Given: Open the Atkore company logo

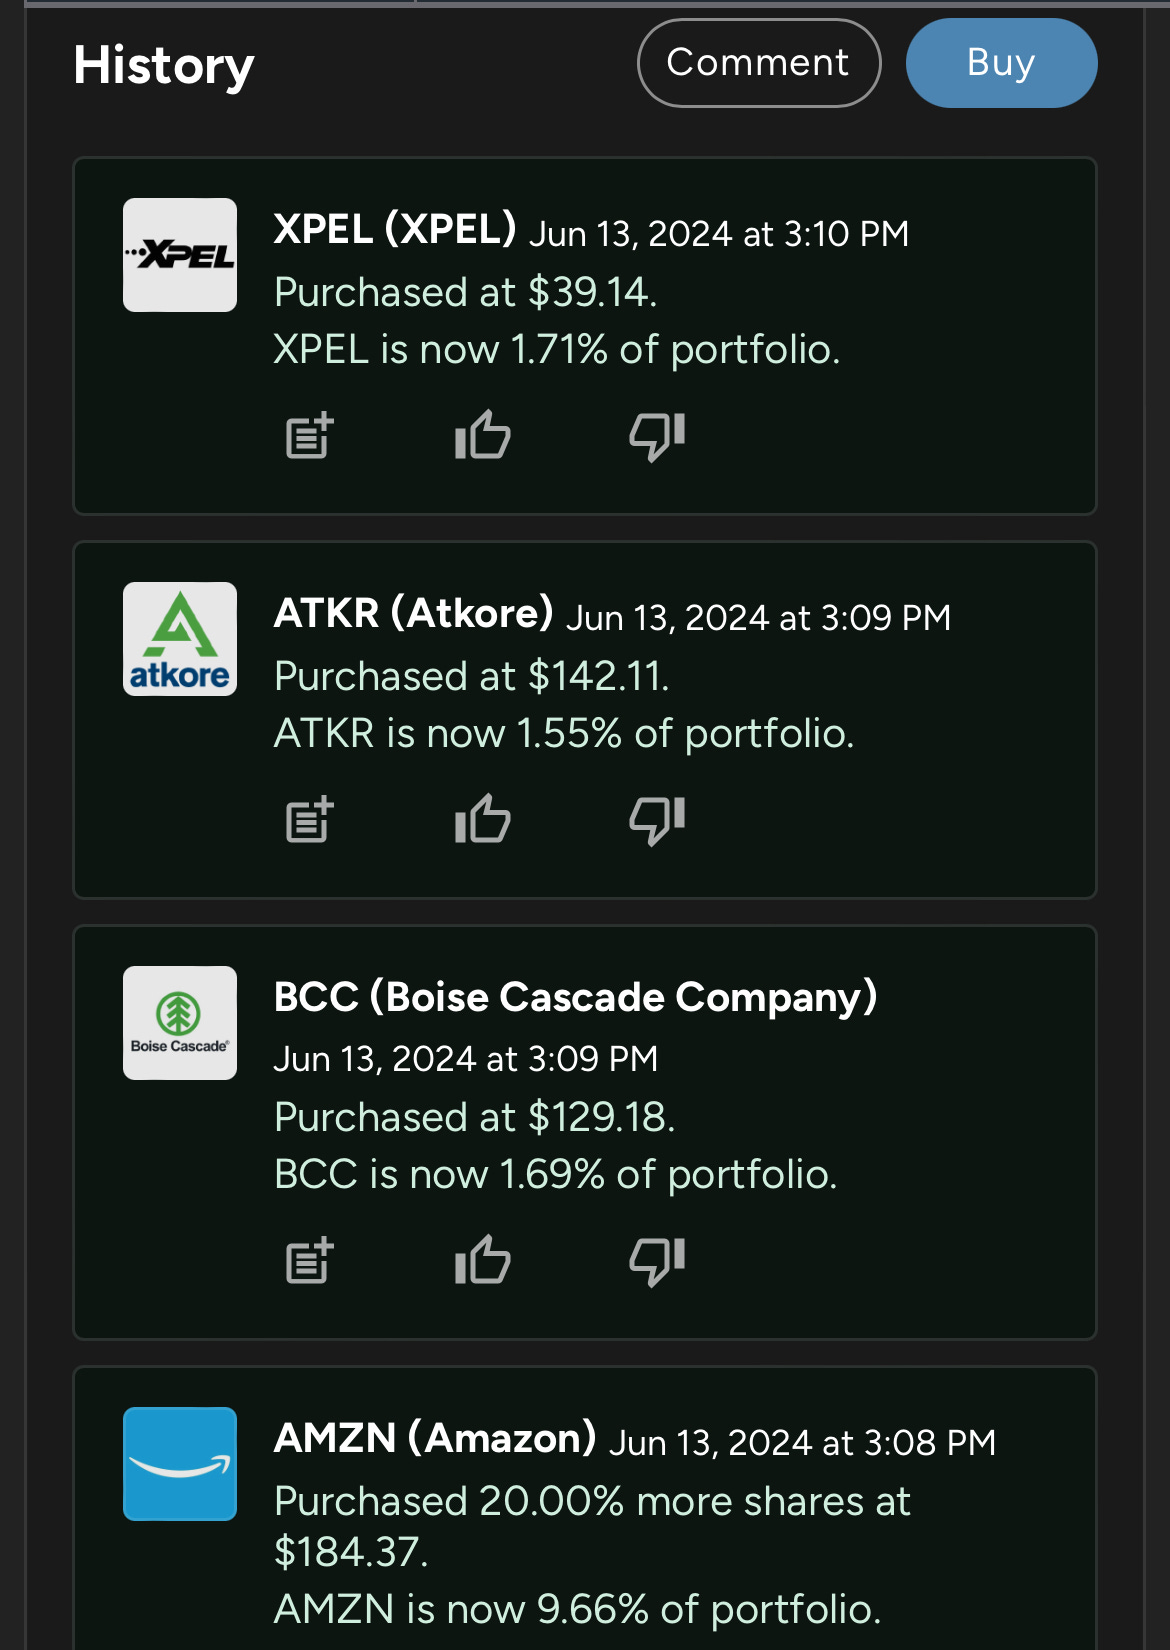Looking at the screenshot, I should click(x=180, y=639).
